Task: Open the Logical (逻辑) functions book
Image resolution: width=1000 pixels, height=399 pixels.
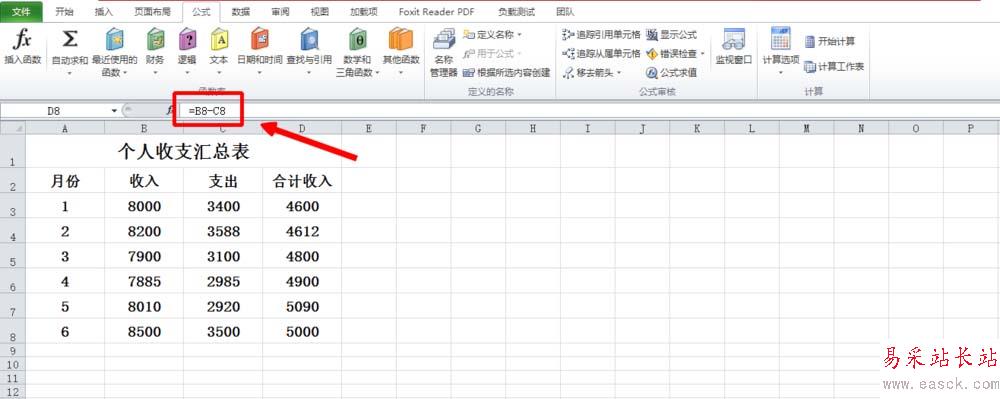Action: [187, 52]
